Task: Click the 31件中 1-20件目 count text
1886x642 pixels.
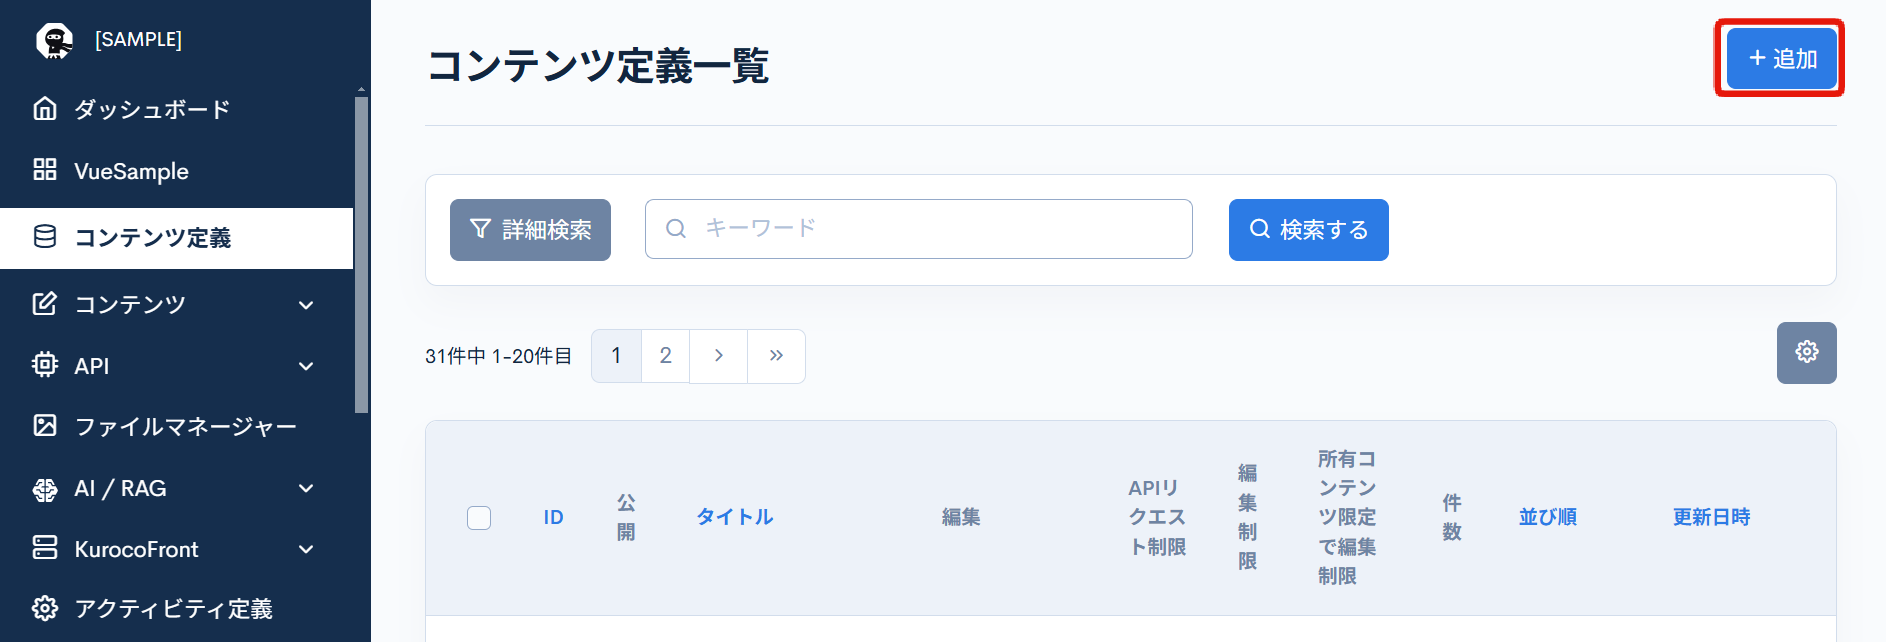Action: [498, 356]
